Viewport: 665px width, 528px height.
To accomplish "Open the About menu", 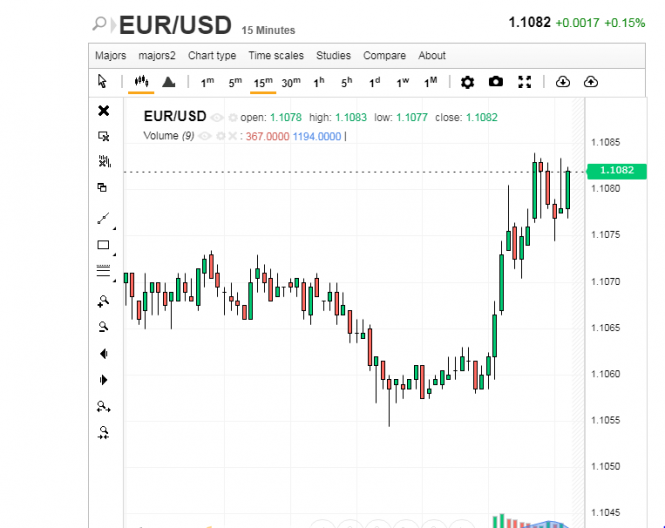I will point(432,56).
